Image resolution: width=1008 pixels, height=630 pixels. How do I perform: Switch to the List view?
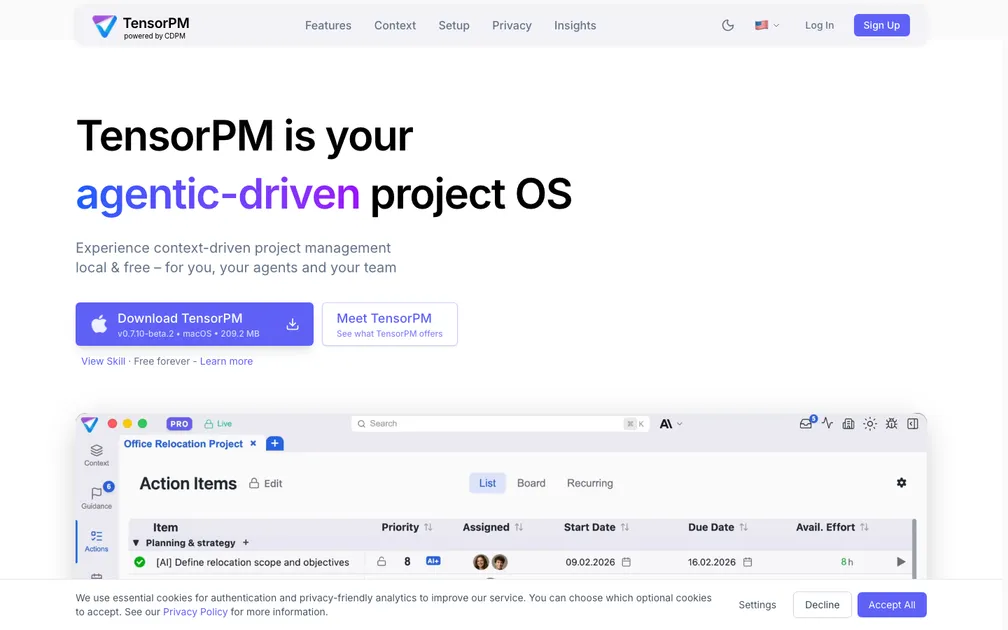tap(487, 483)
